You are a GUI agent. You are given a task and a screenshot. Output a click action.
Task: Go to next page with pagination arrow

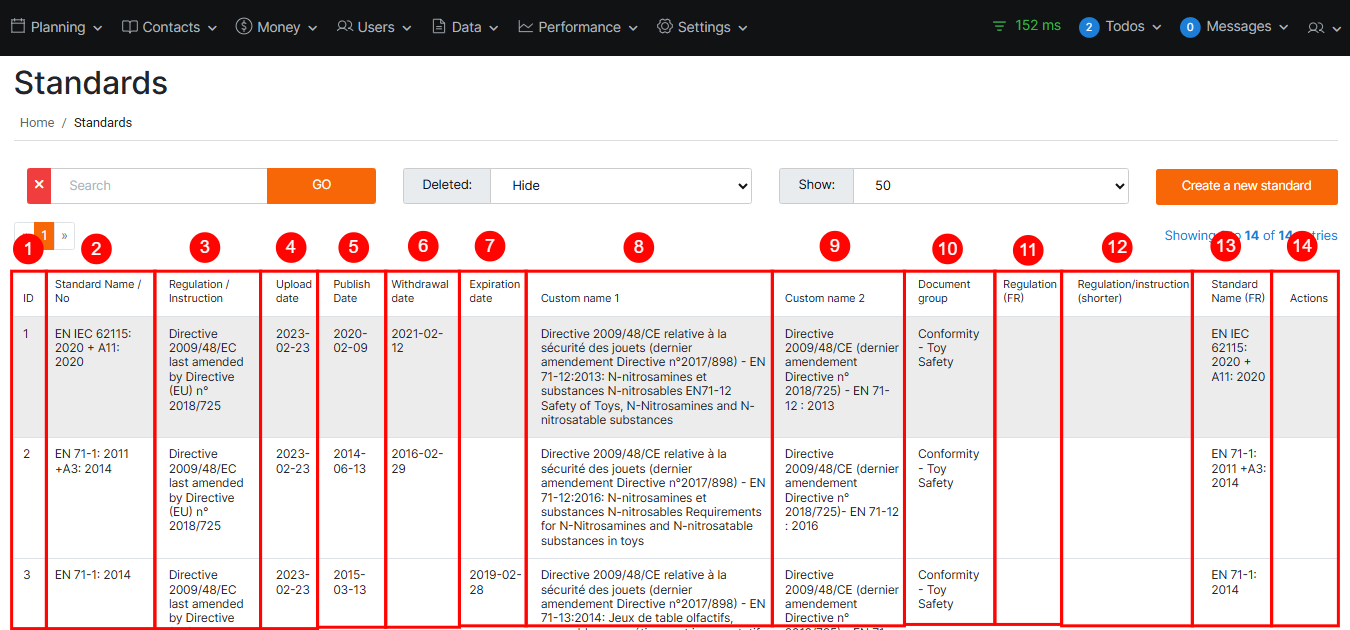click(64, 236)
